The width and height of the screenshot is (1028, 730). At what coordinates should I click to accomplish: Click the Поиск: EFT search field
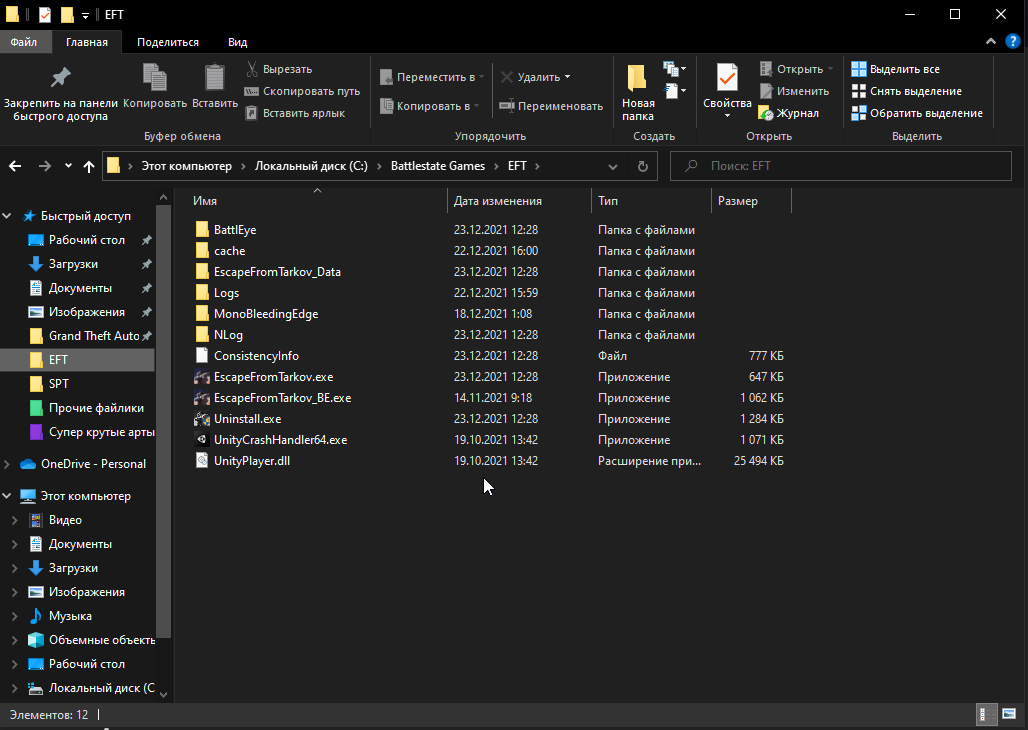click(x=840, y=166)
